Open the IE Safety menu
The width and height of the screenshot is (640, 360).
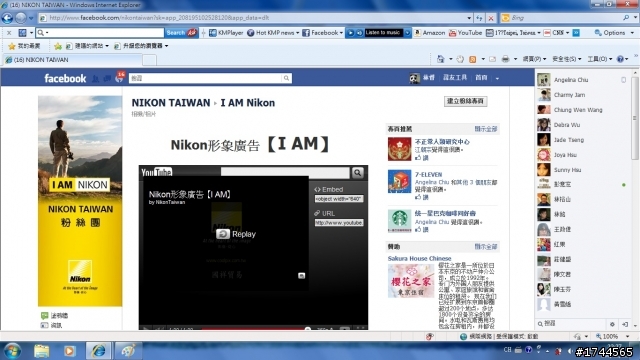point(567,59)
